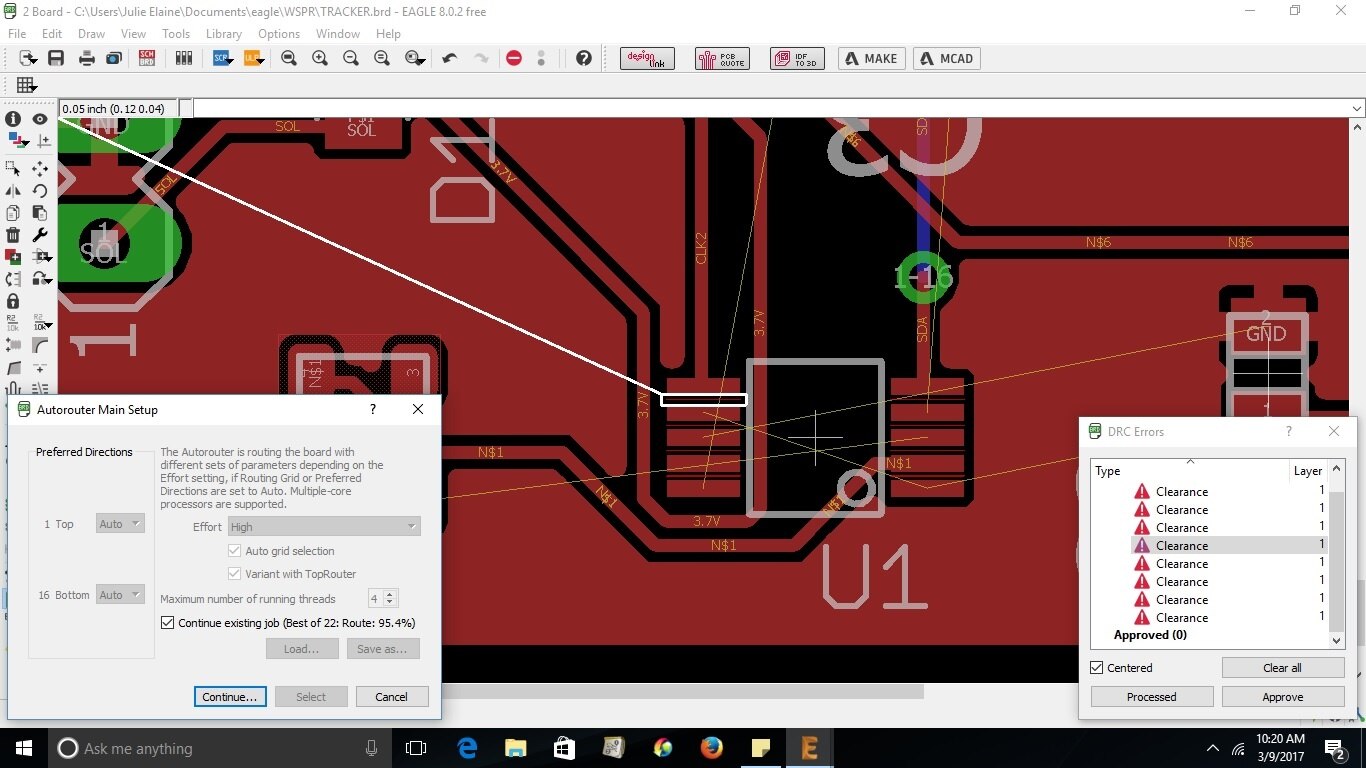The width and height of the screenshot is (1366, 768).
Task: Select the Delete trash can tool
Action: click(x=13, y=235)
